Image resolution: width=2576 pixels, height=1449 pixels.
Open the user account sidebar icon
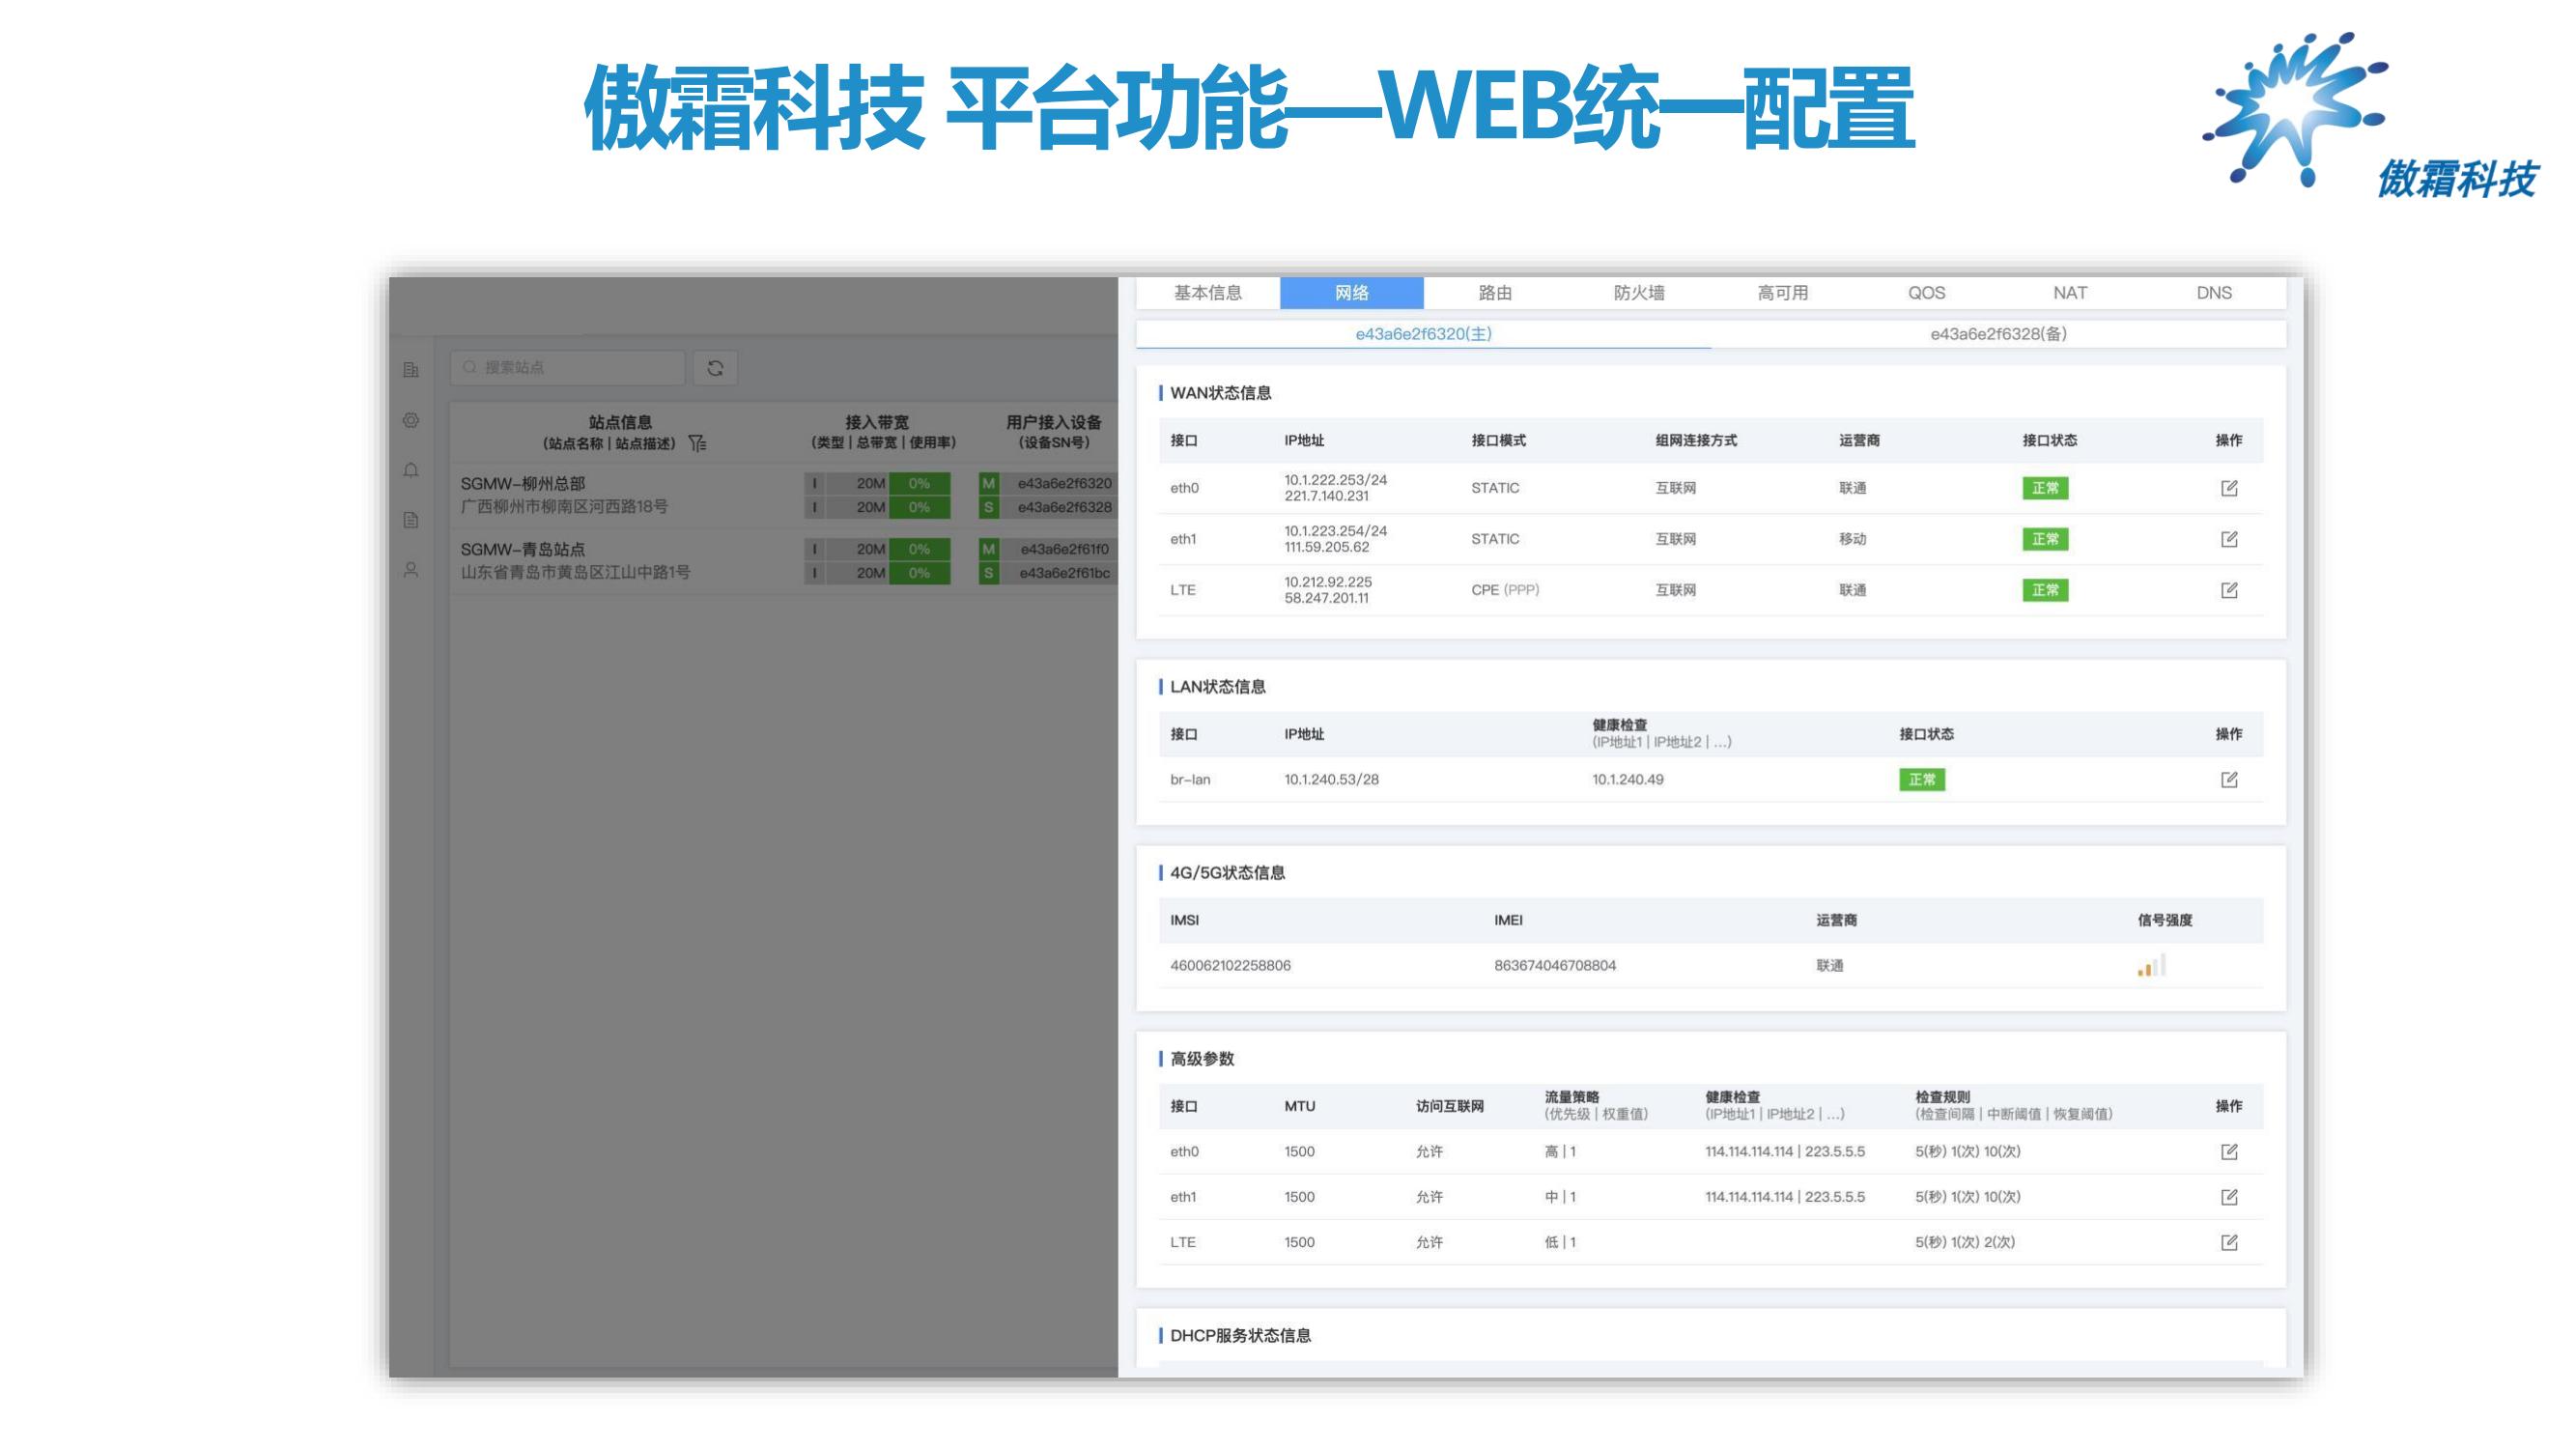(411, 570)
